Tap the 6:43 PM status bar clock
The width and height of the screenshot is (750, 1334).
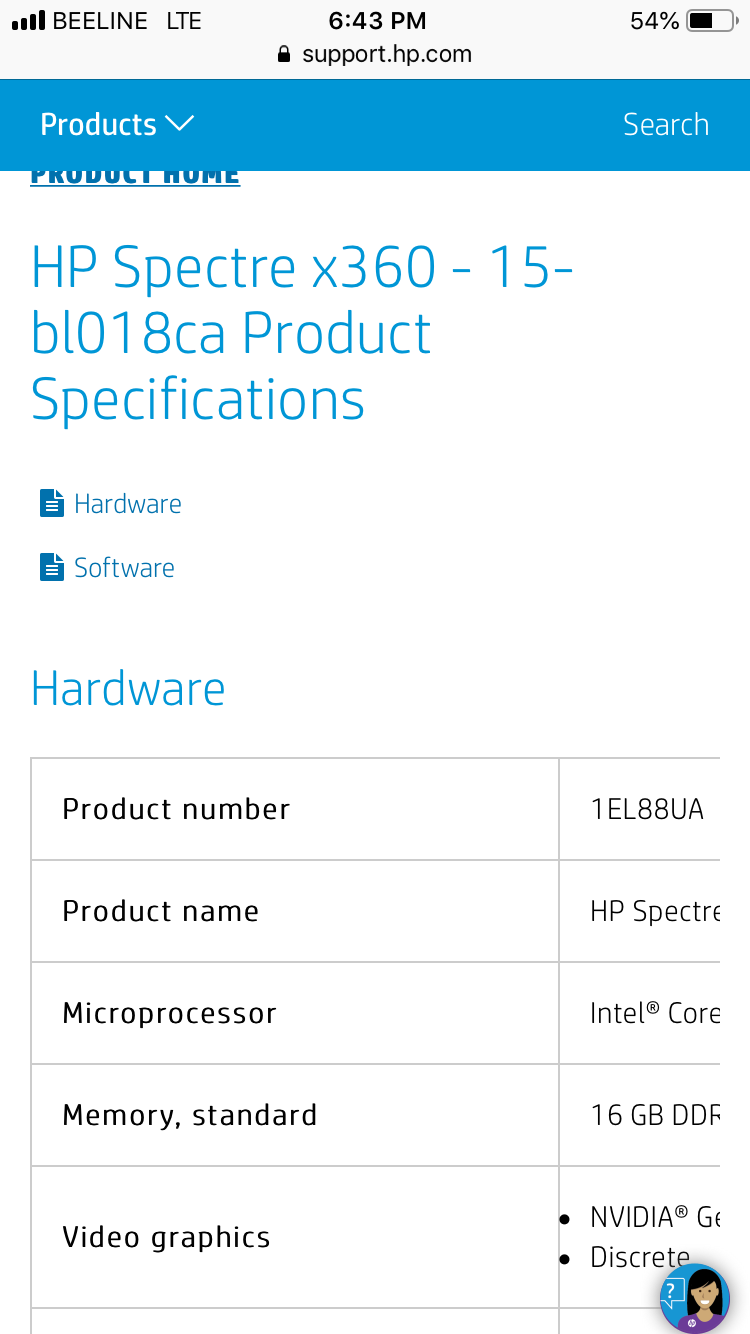pos(376,21)
